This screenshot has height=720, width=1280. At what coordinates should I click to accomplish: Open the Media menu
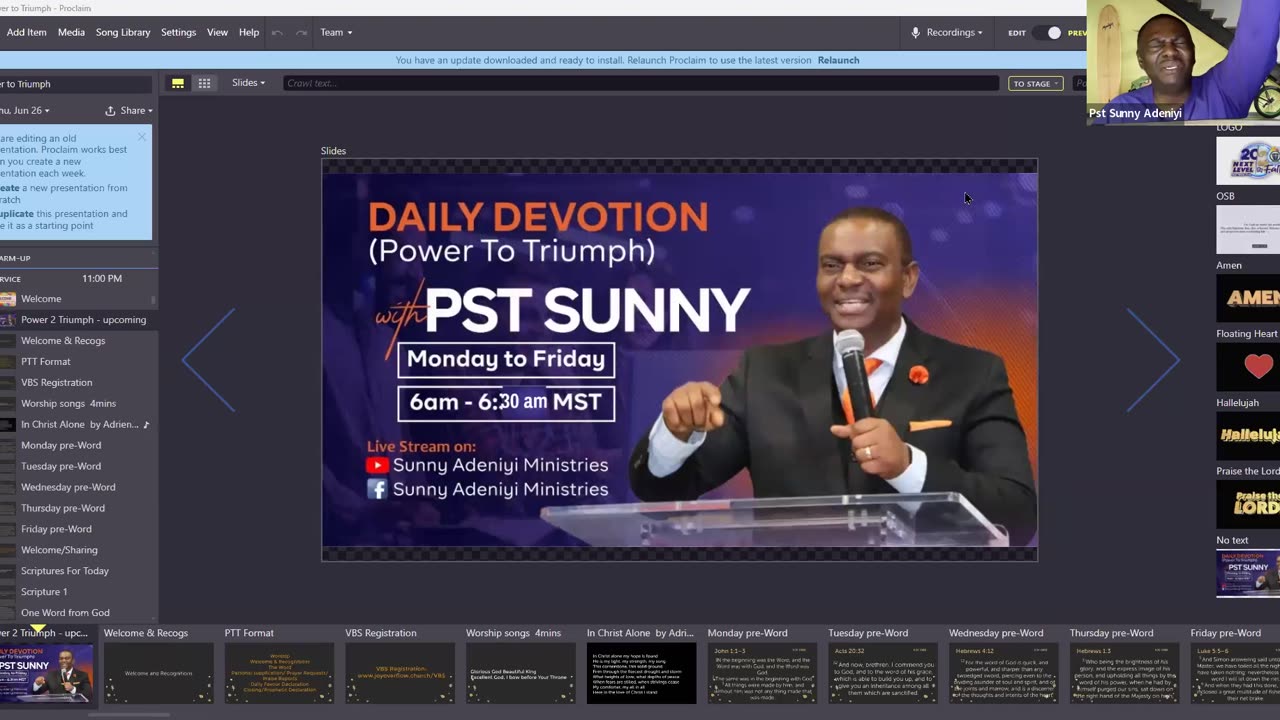71,32
